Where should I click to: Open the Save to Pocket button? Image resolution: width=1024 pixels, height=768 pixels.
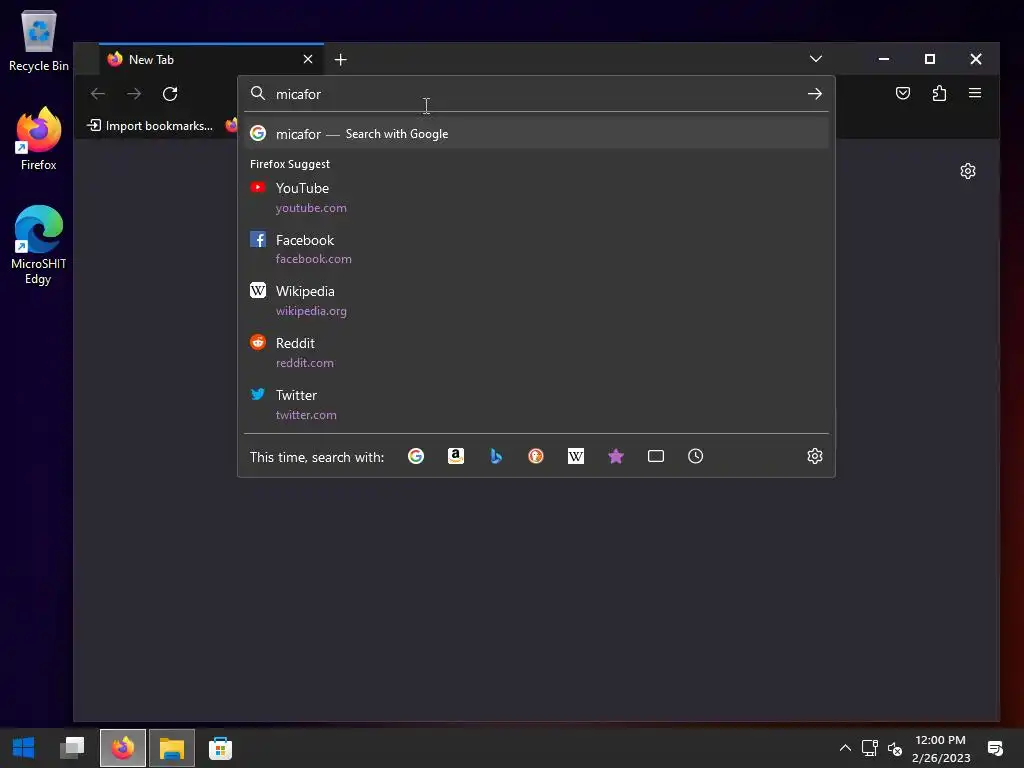pos(903,93)
